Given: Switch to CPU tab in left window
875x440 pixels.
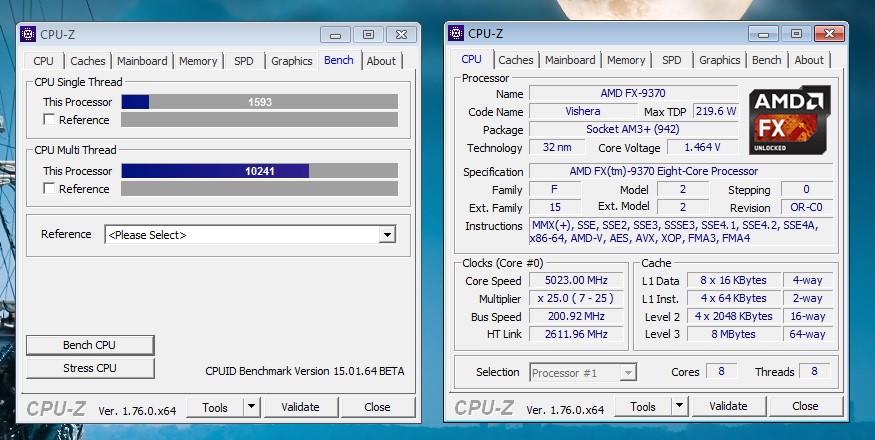Looking at the screenshot, I should 43,61.
